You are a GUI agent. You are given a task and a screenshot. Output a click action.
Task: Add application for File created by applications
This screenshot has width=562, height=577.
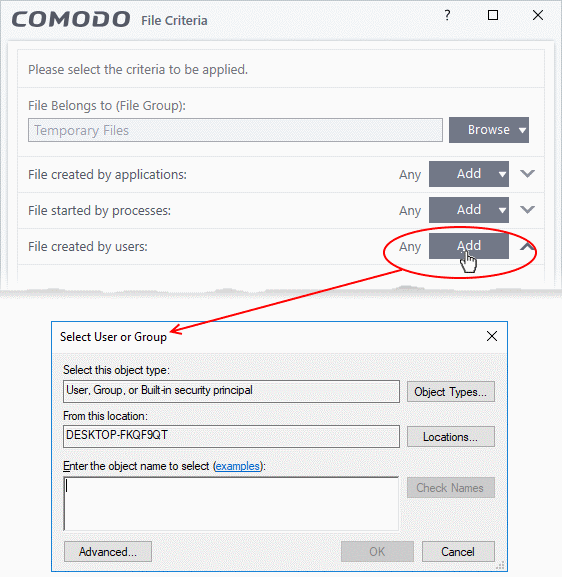point(469,174)
